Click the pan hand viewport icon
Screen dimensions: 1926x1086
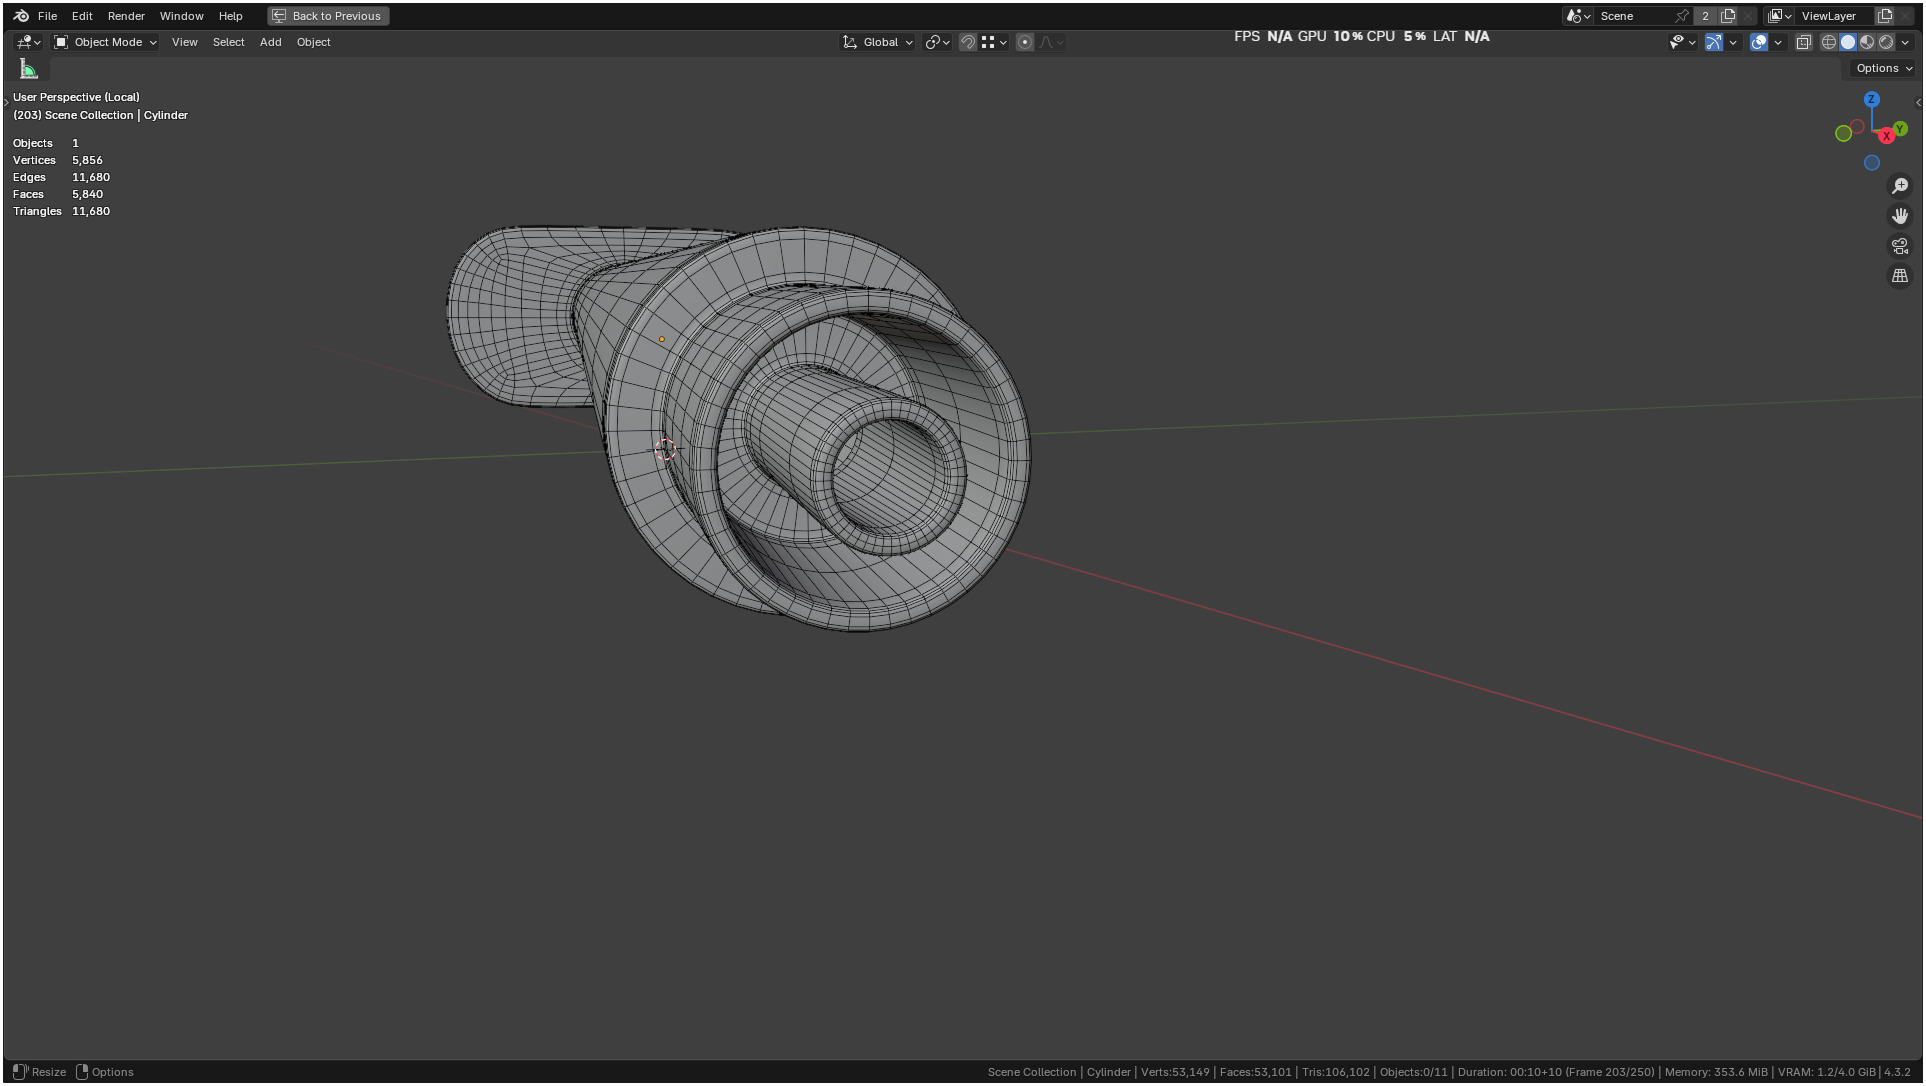(x=1899, y=216)
